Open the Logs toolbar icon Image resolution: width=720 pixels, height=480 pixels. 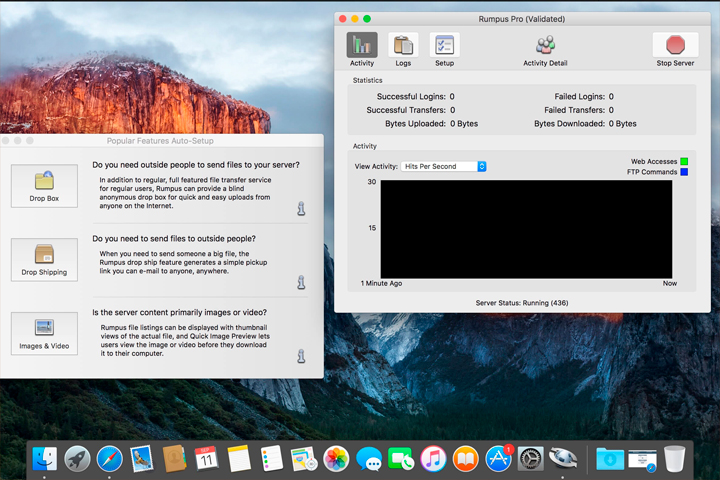pyautogui.click(x=403, y=50)
